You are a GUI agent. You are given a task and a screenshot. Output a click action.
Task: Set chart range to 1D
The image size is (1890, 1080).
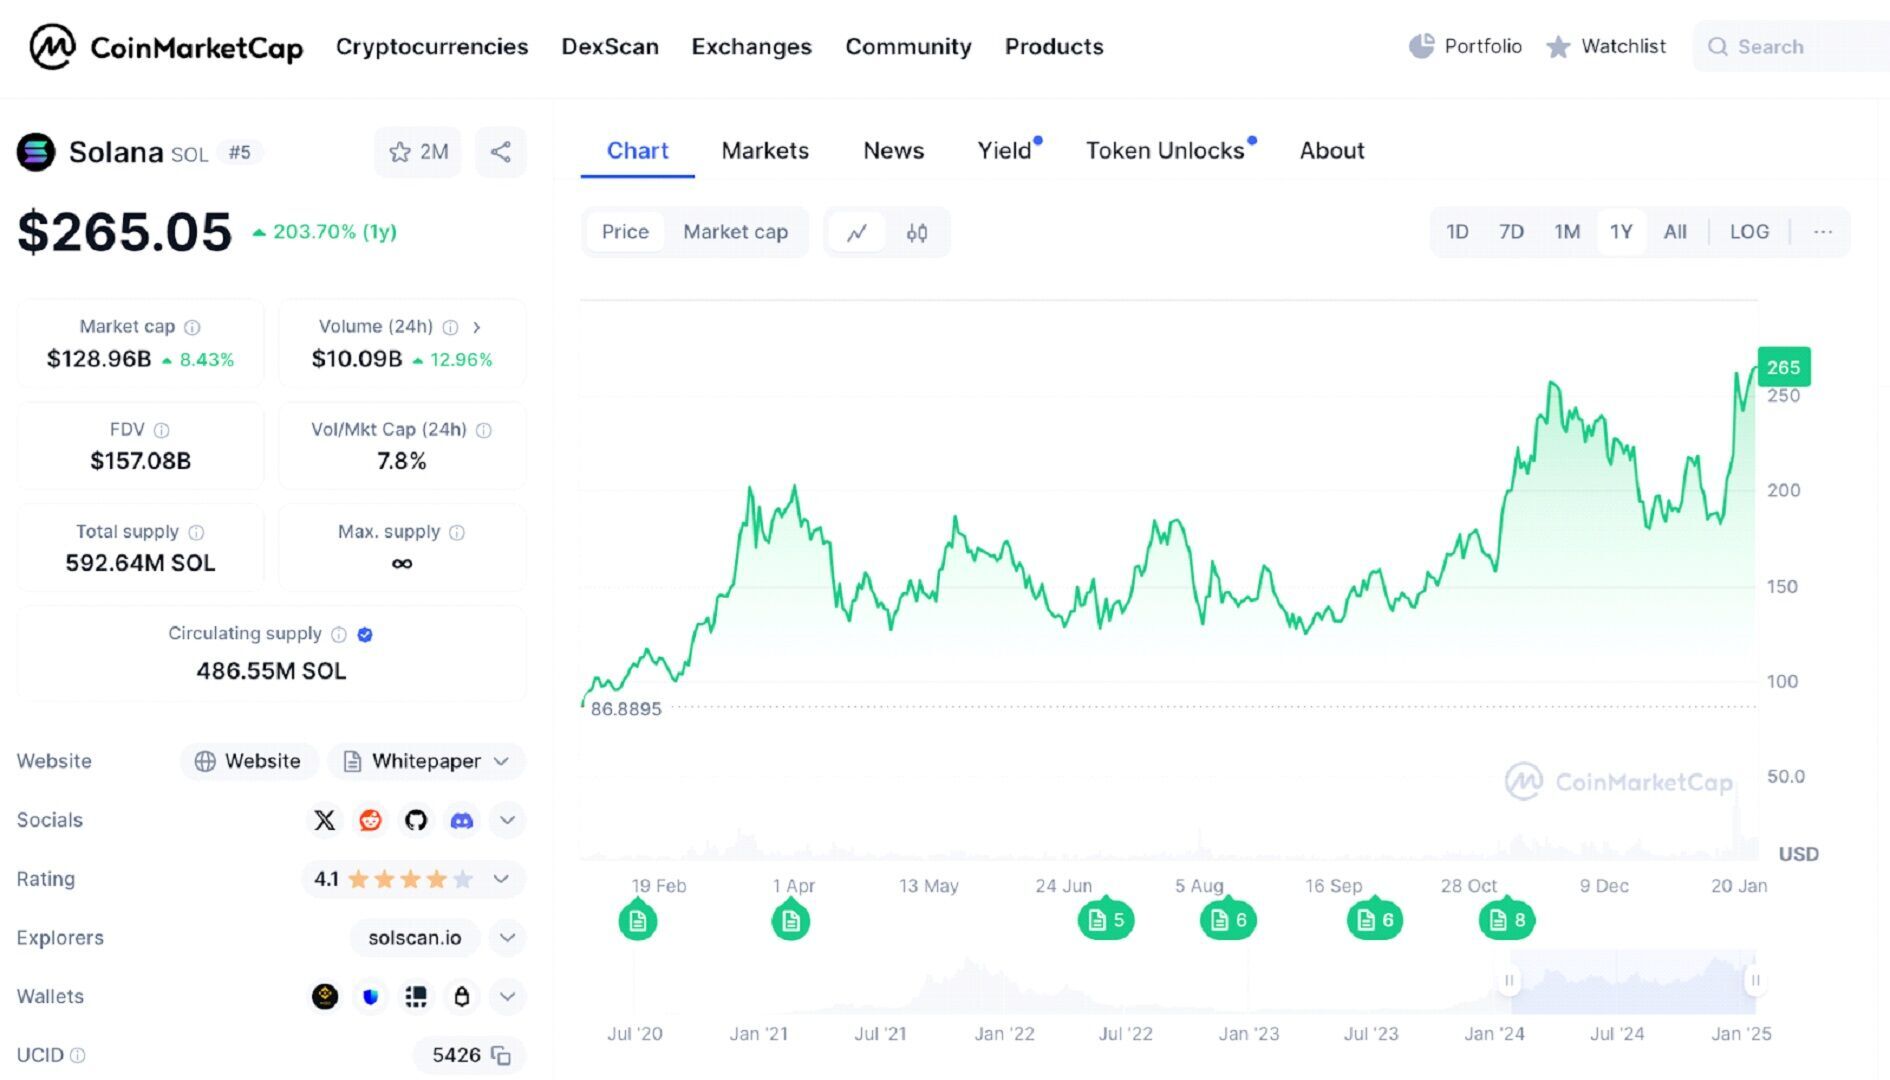[1458, 232]
